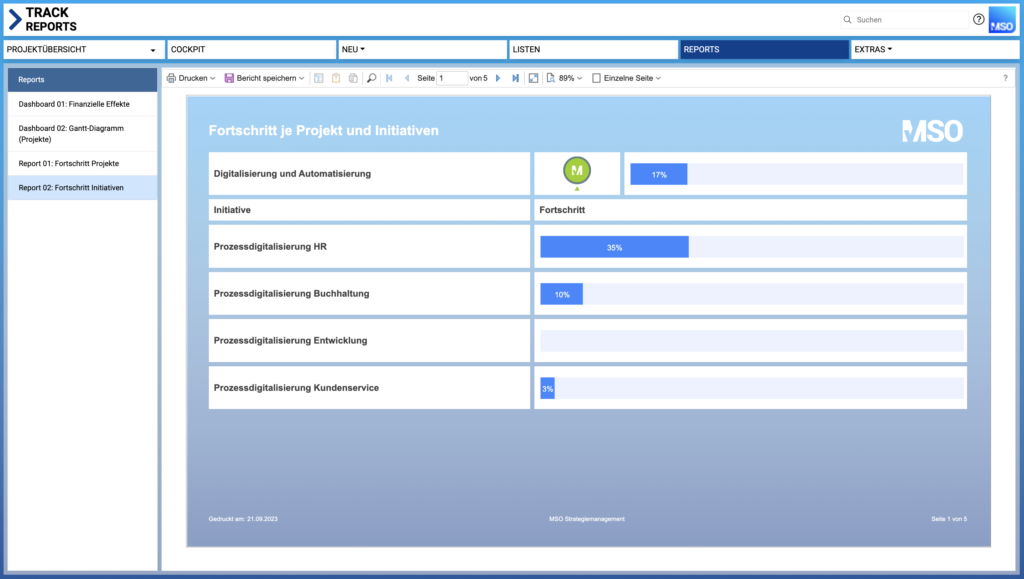Go to the next report page

[498, 78]
